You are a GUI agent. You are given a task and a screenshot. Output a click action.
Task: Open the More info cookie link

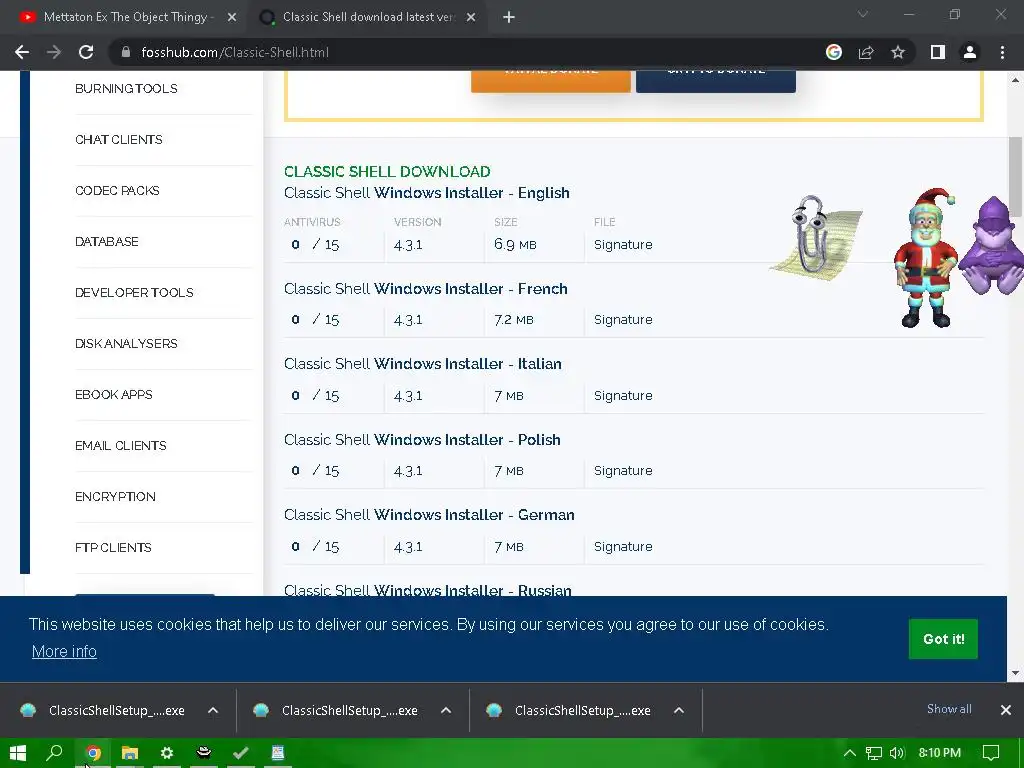click(x=64, y=651)
